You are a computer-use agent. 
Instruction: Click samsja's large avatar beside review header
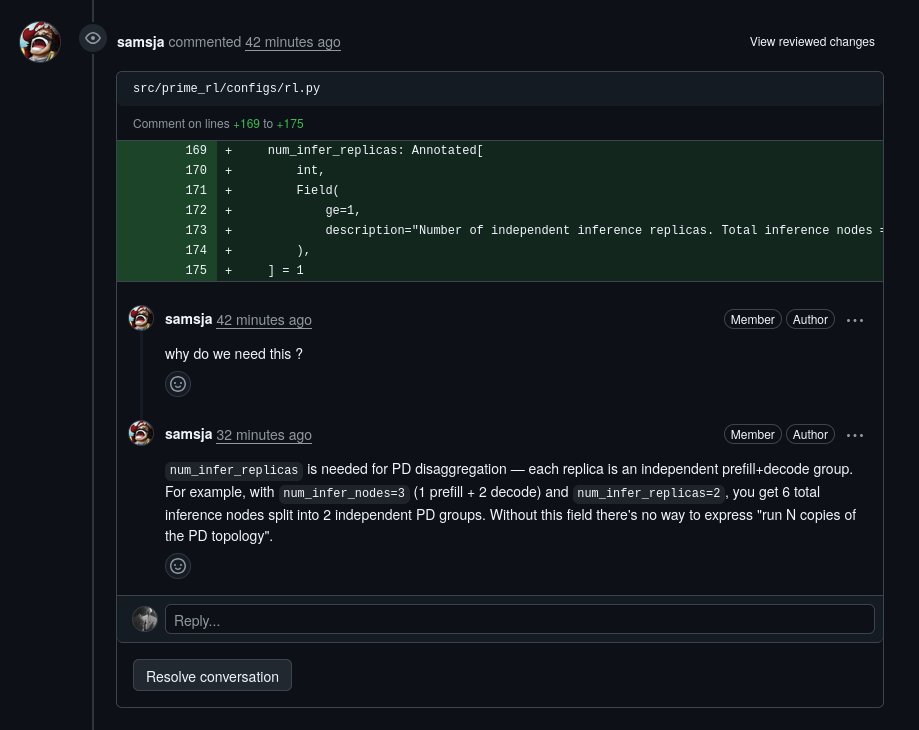coord(40,42)
